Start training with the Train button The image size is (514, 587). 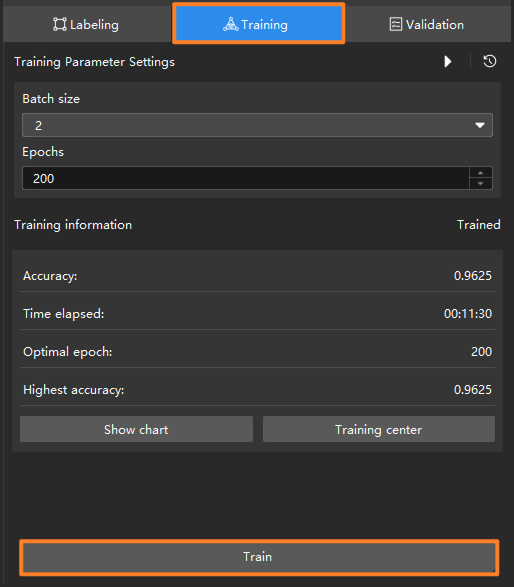(259, 557)
